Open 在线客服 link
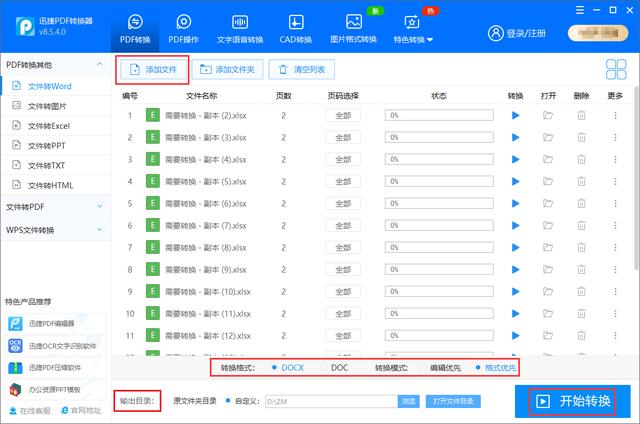 (30, 411)
